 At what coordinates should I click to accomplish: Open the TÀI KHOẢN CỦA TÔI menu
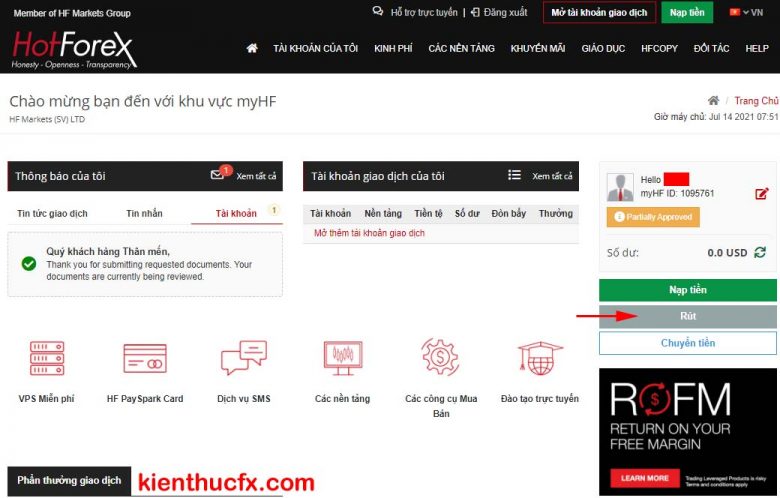pyautogui.click(x=315, y=48)
